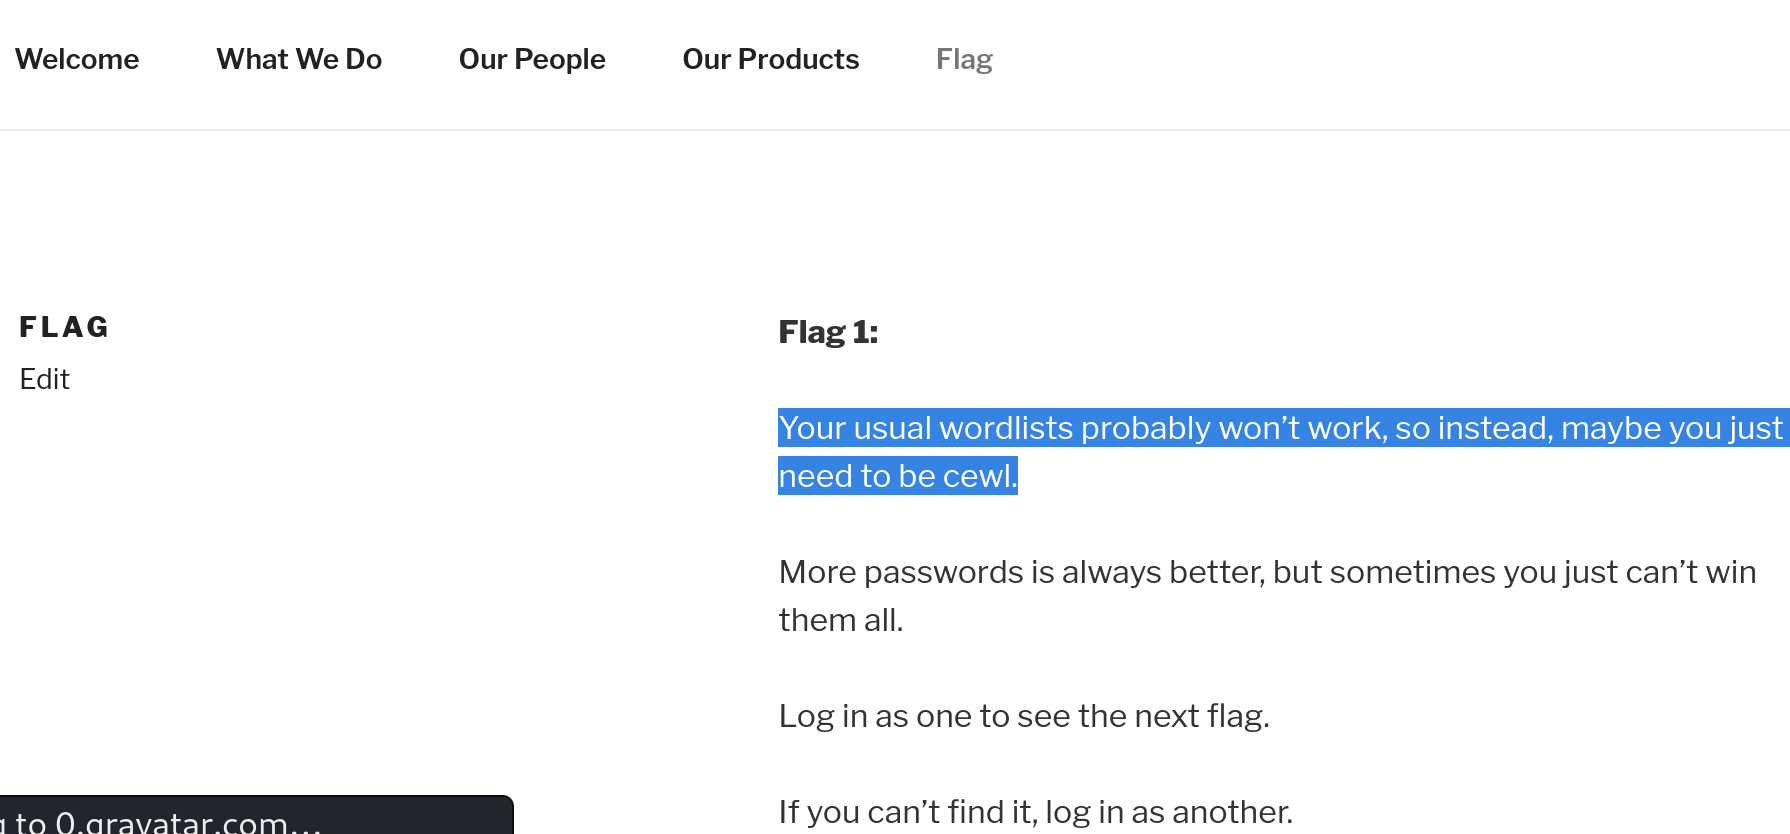Click the Log in as one instruction
1790x834 pixels.
click(1023, 715)
